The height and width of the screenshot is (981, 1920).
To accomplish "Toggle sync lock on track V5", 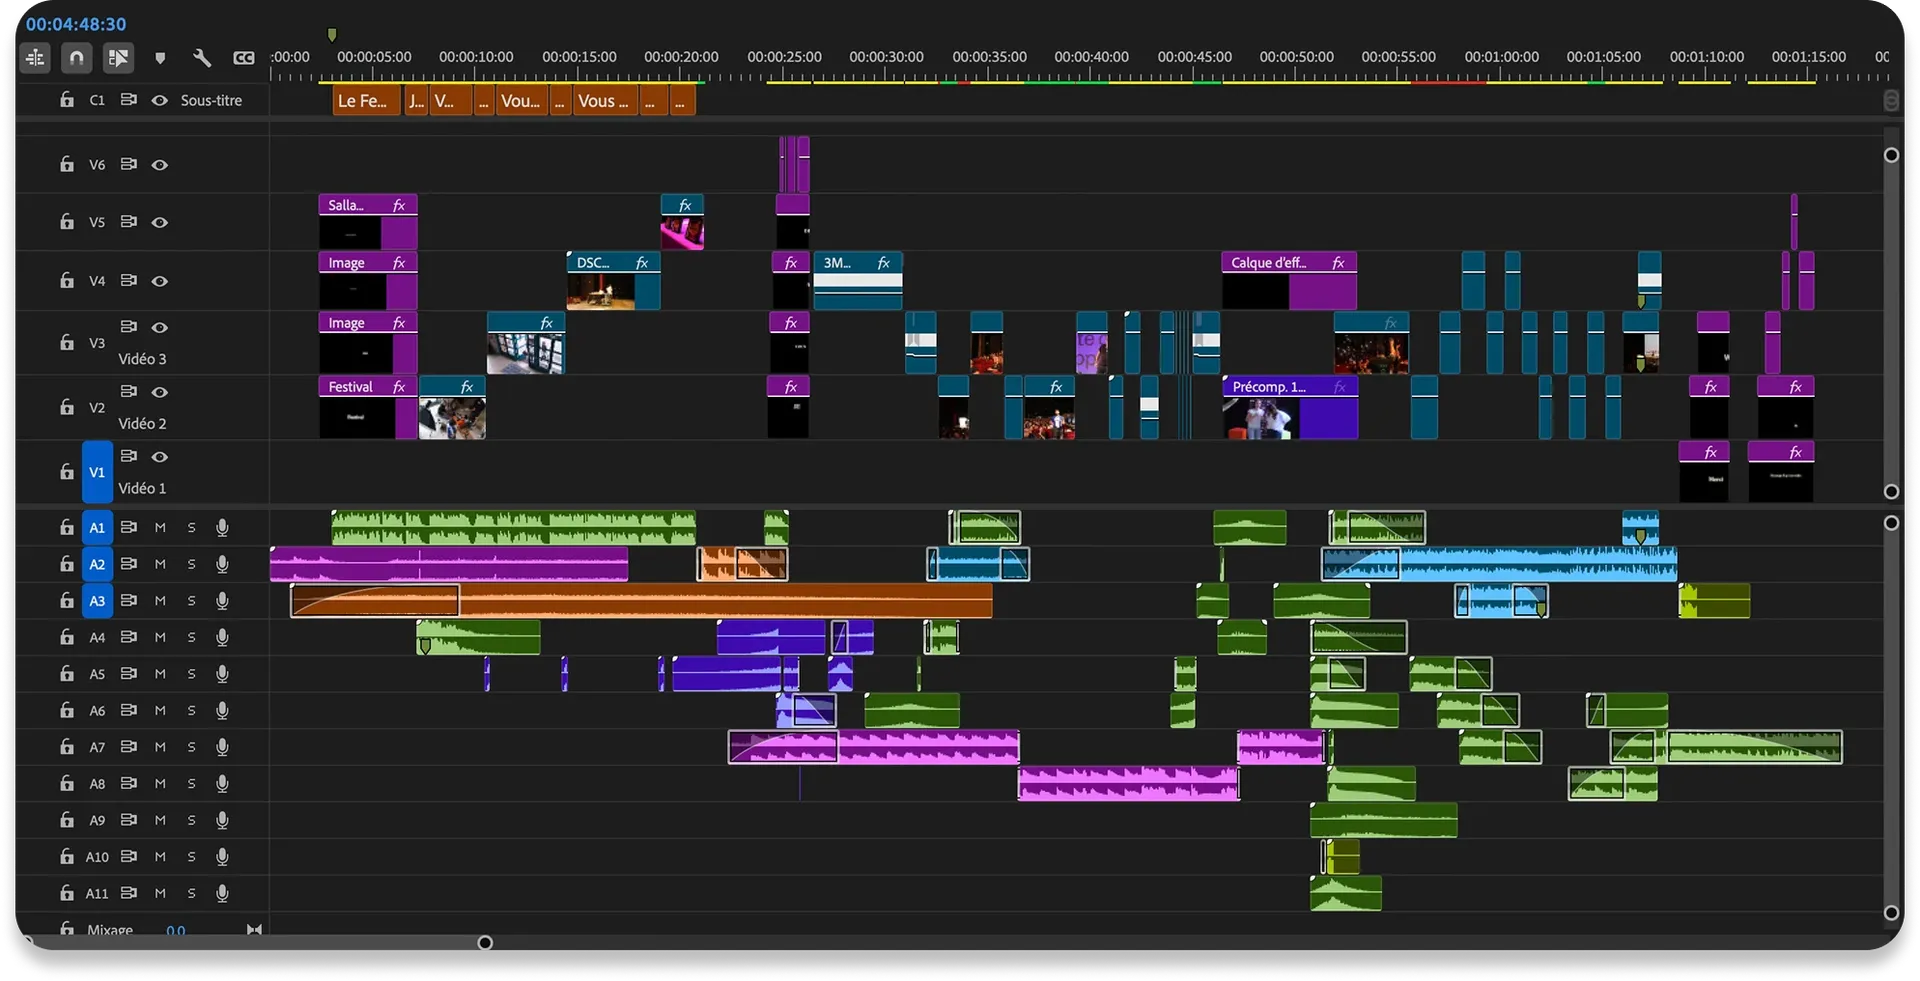I will click(x=129, y=221).
